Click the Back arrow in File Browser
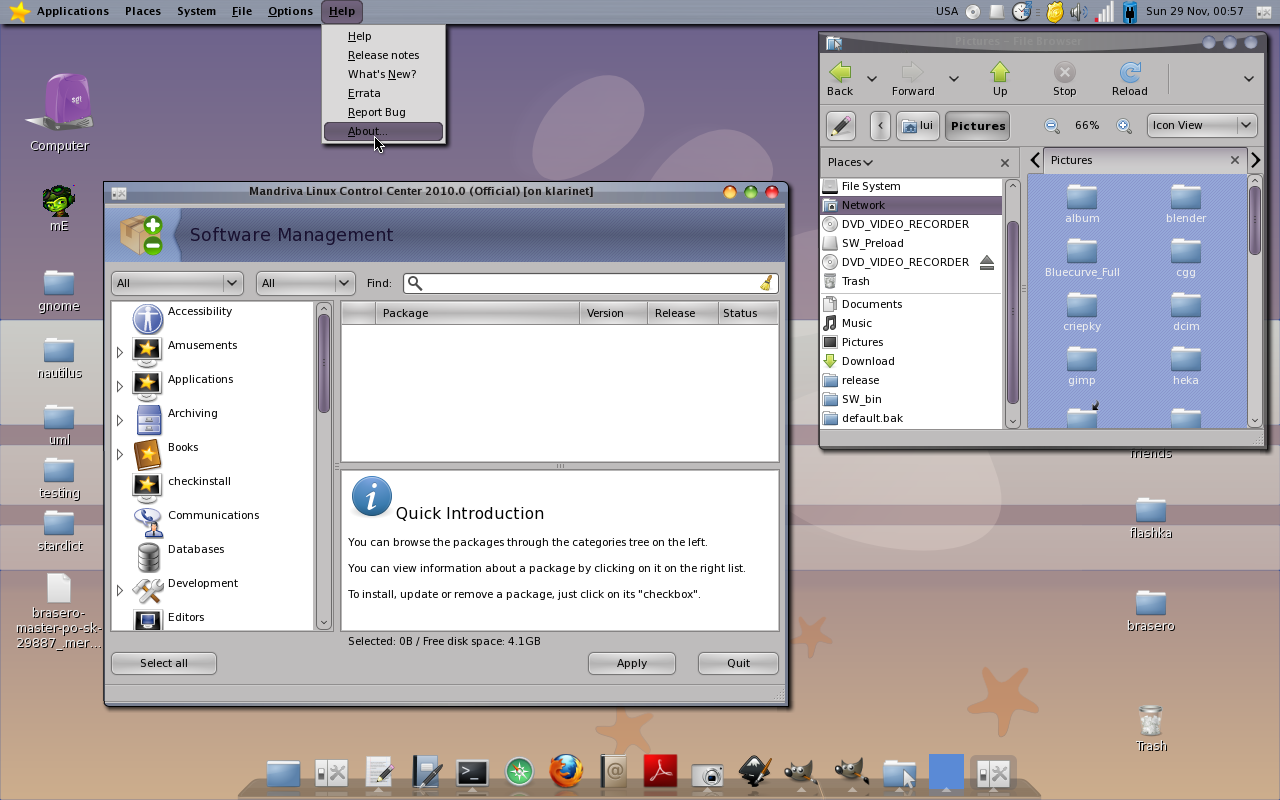The width and height of the screenshot is (1280, 800). pyautogui.click(x=840, y=79)
